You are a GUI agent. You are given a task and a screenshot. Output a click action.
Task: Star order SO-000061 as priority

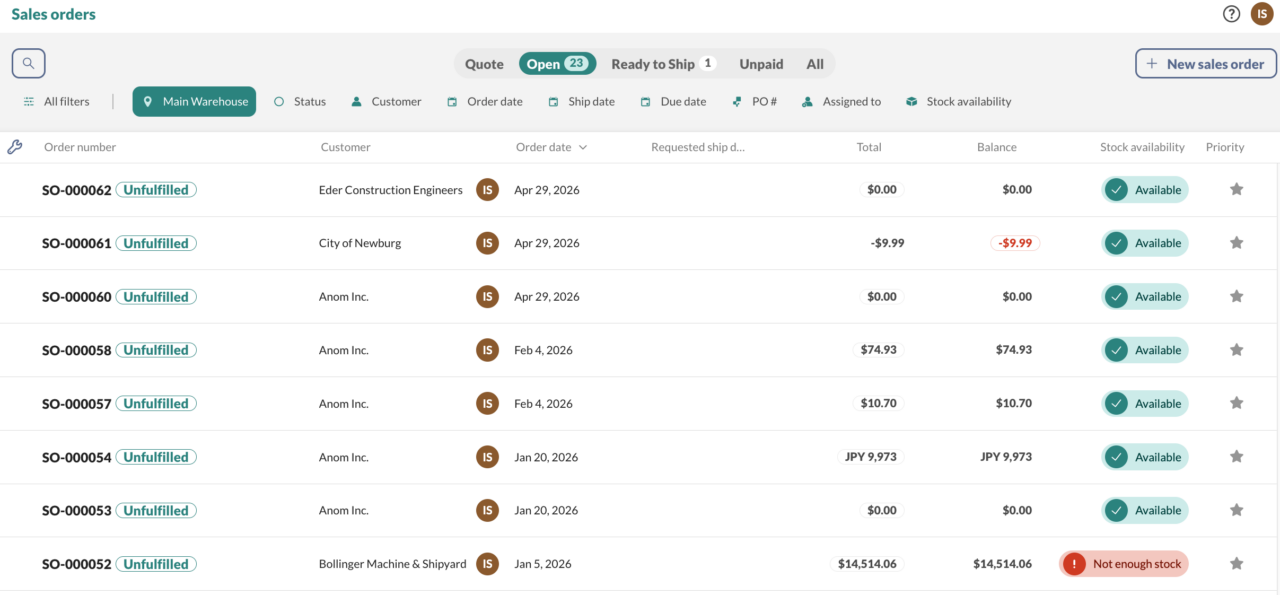pos(1236,243)
